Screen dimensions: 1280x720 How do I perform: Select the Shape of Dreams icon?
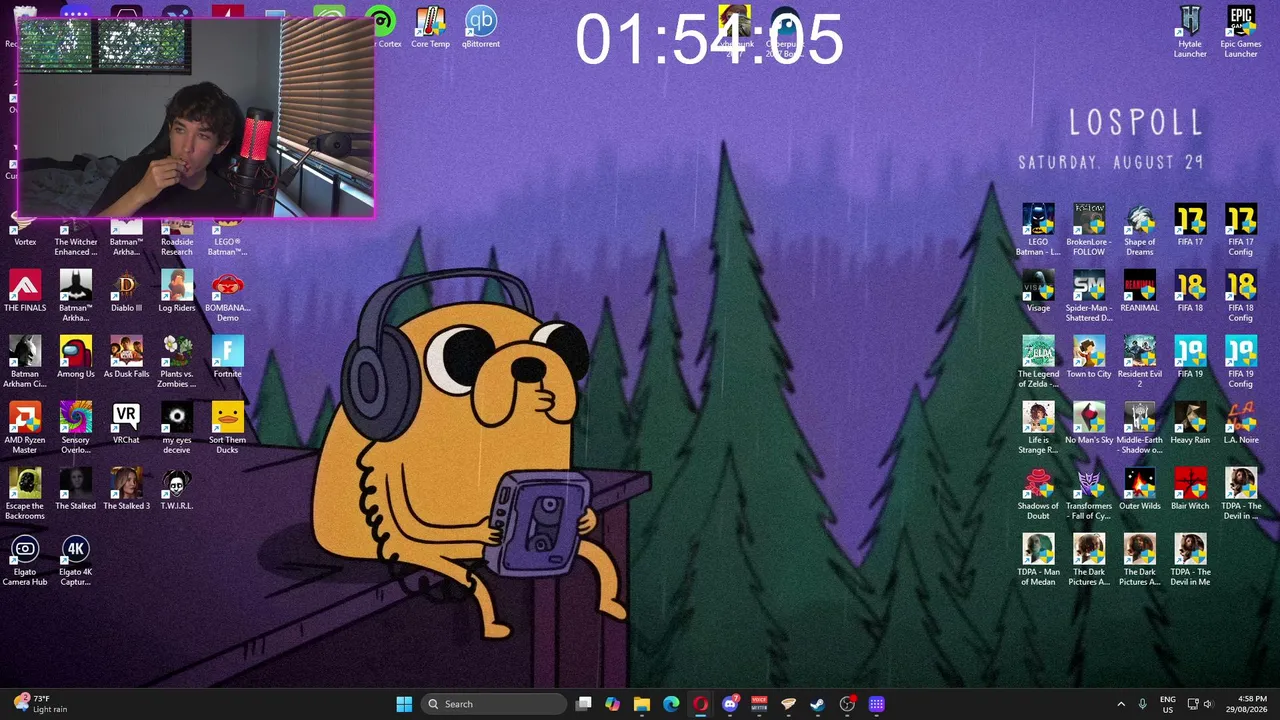click(x=1140, y=230)
